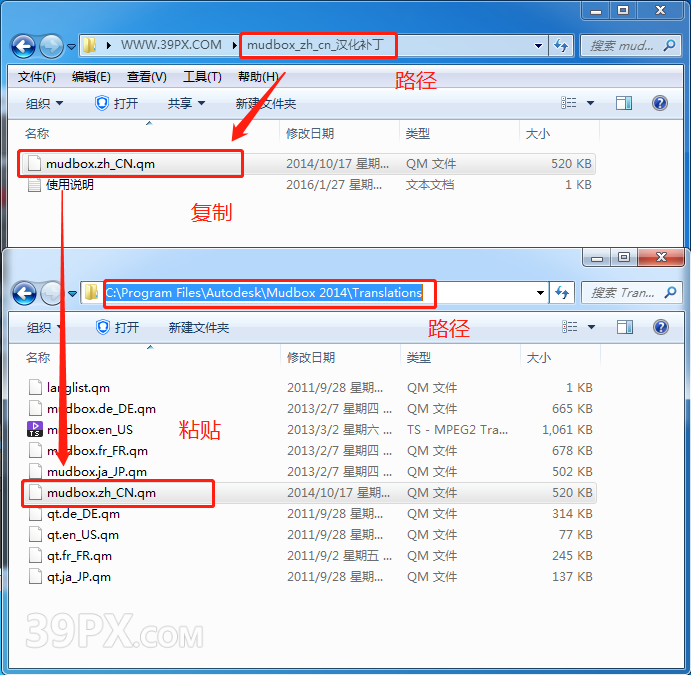Click back arrow in the top Explorer window
The height and width of the screenshot is (675, 691).
[x=23, y=45]
